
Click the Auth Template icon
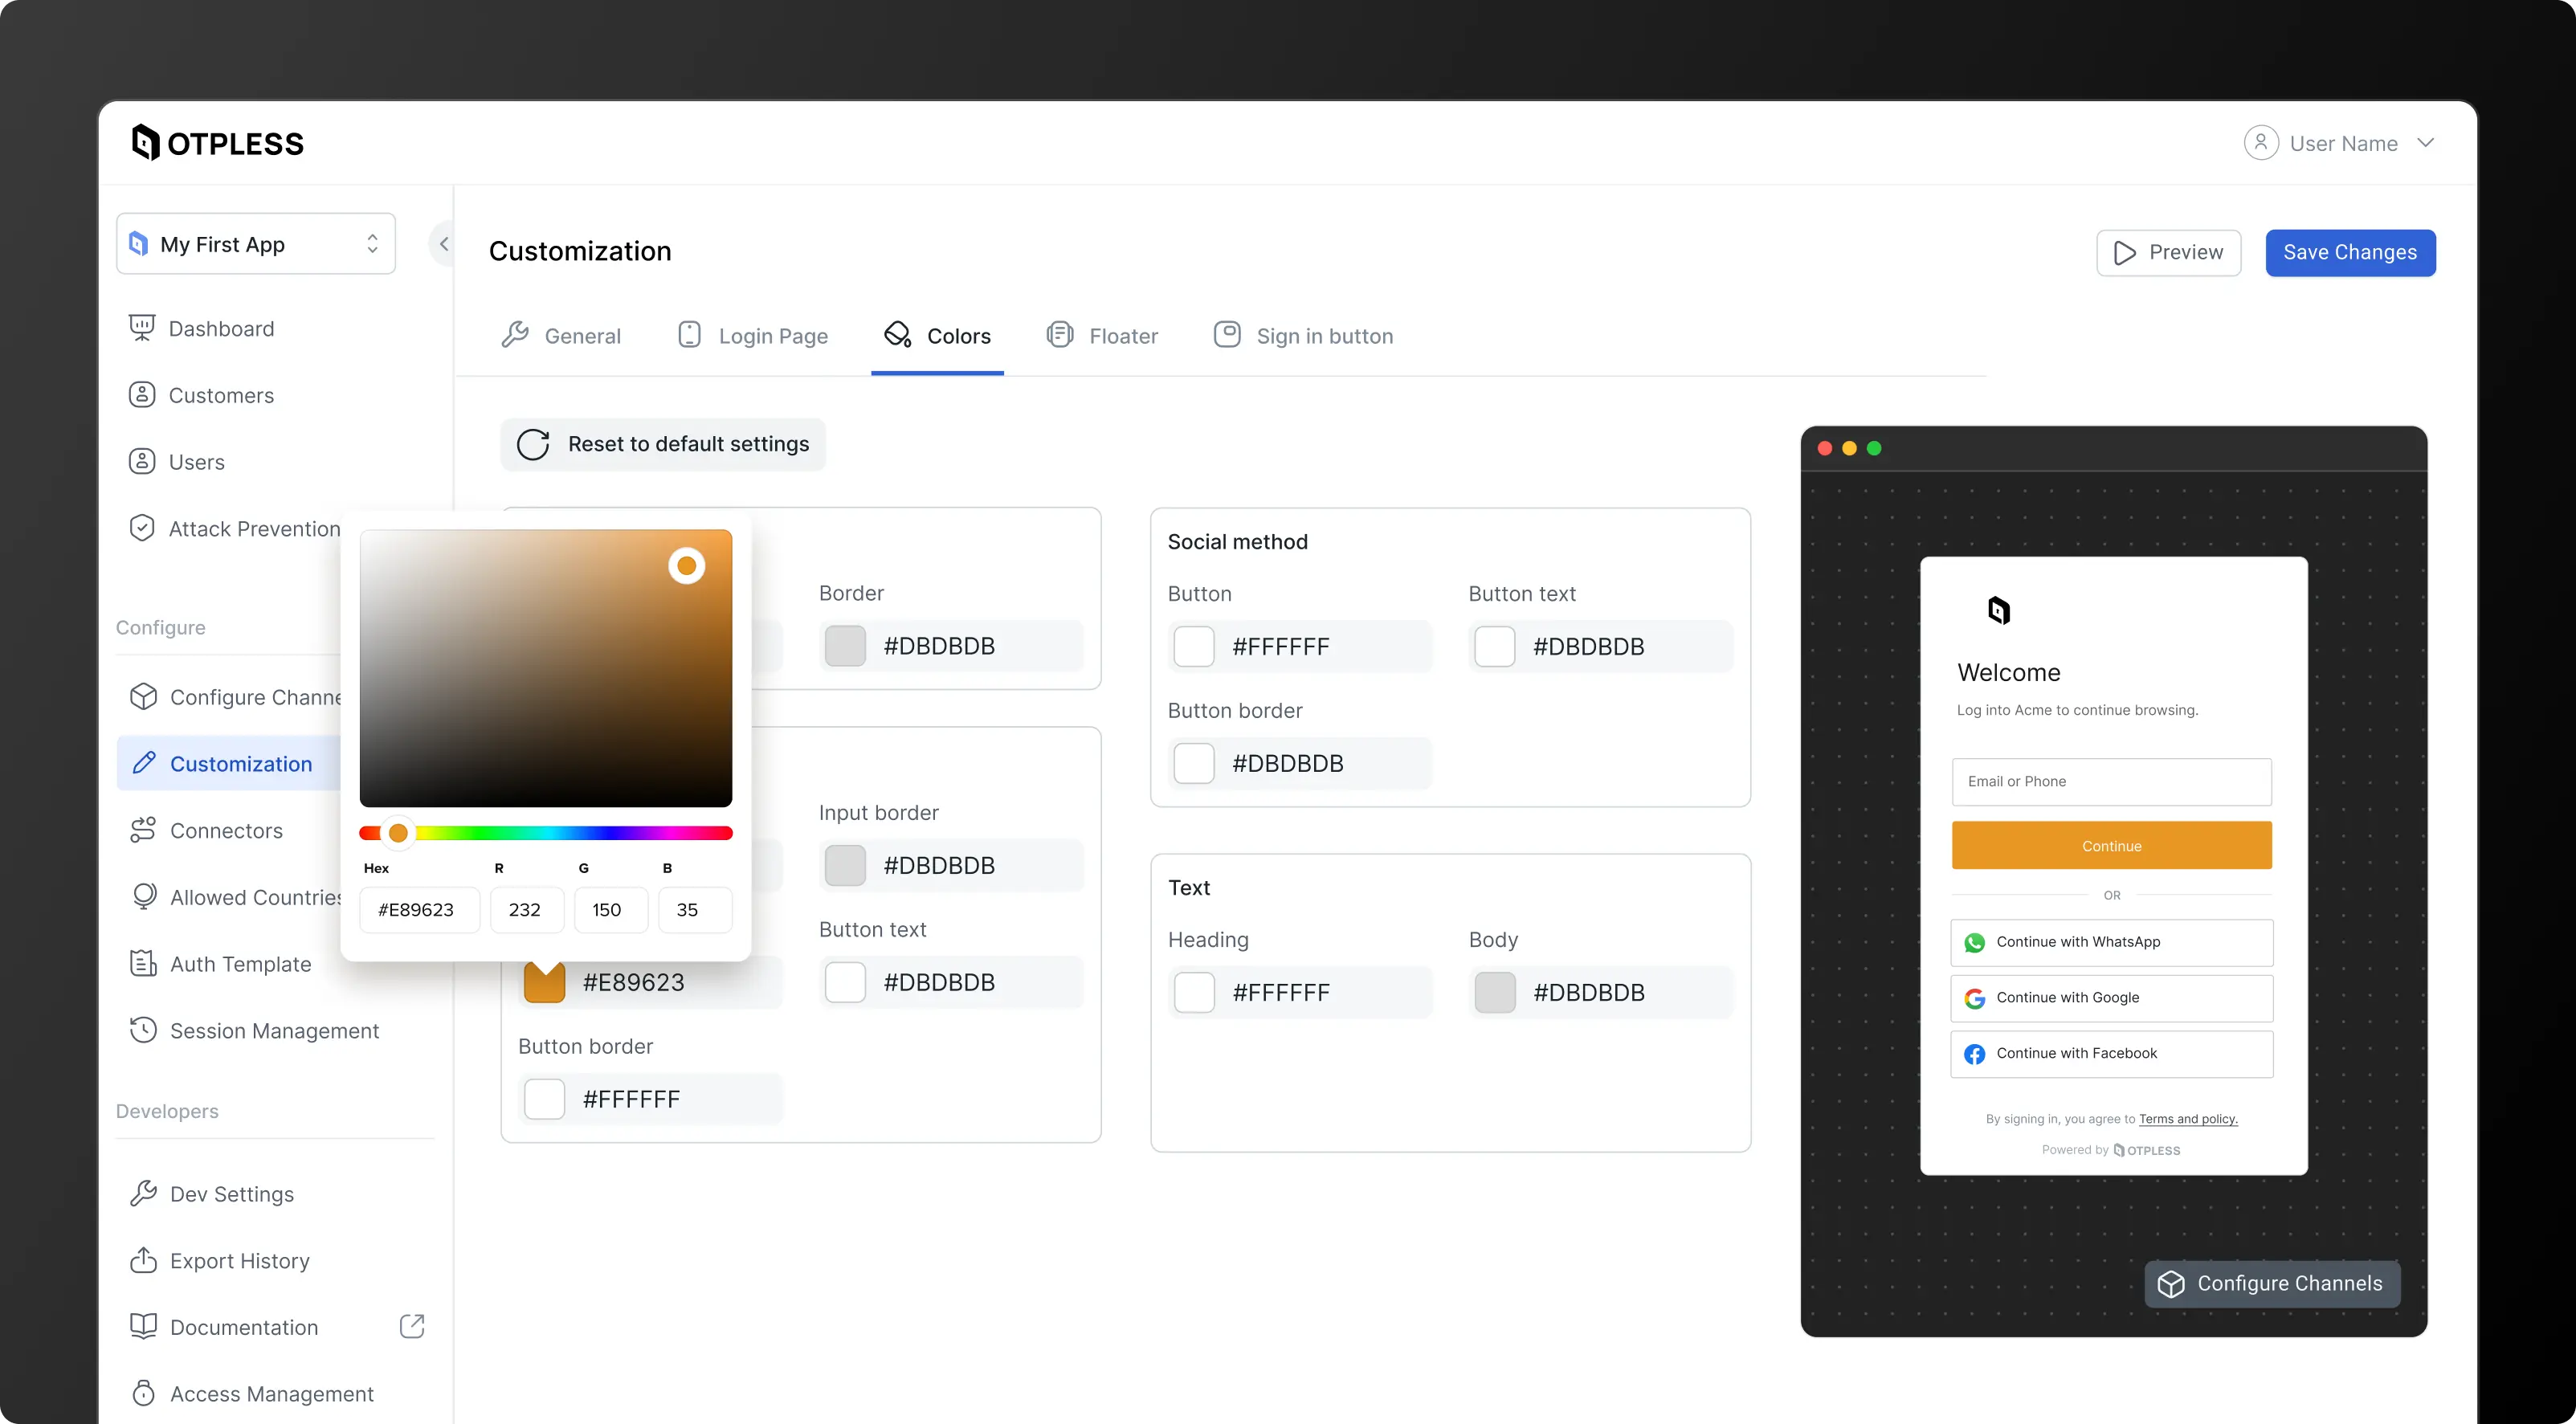tap(143, 963)
